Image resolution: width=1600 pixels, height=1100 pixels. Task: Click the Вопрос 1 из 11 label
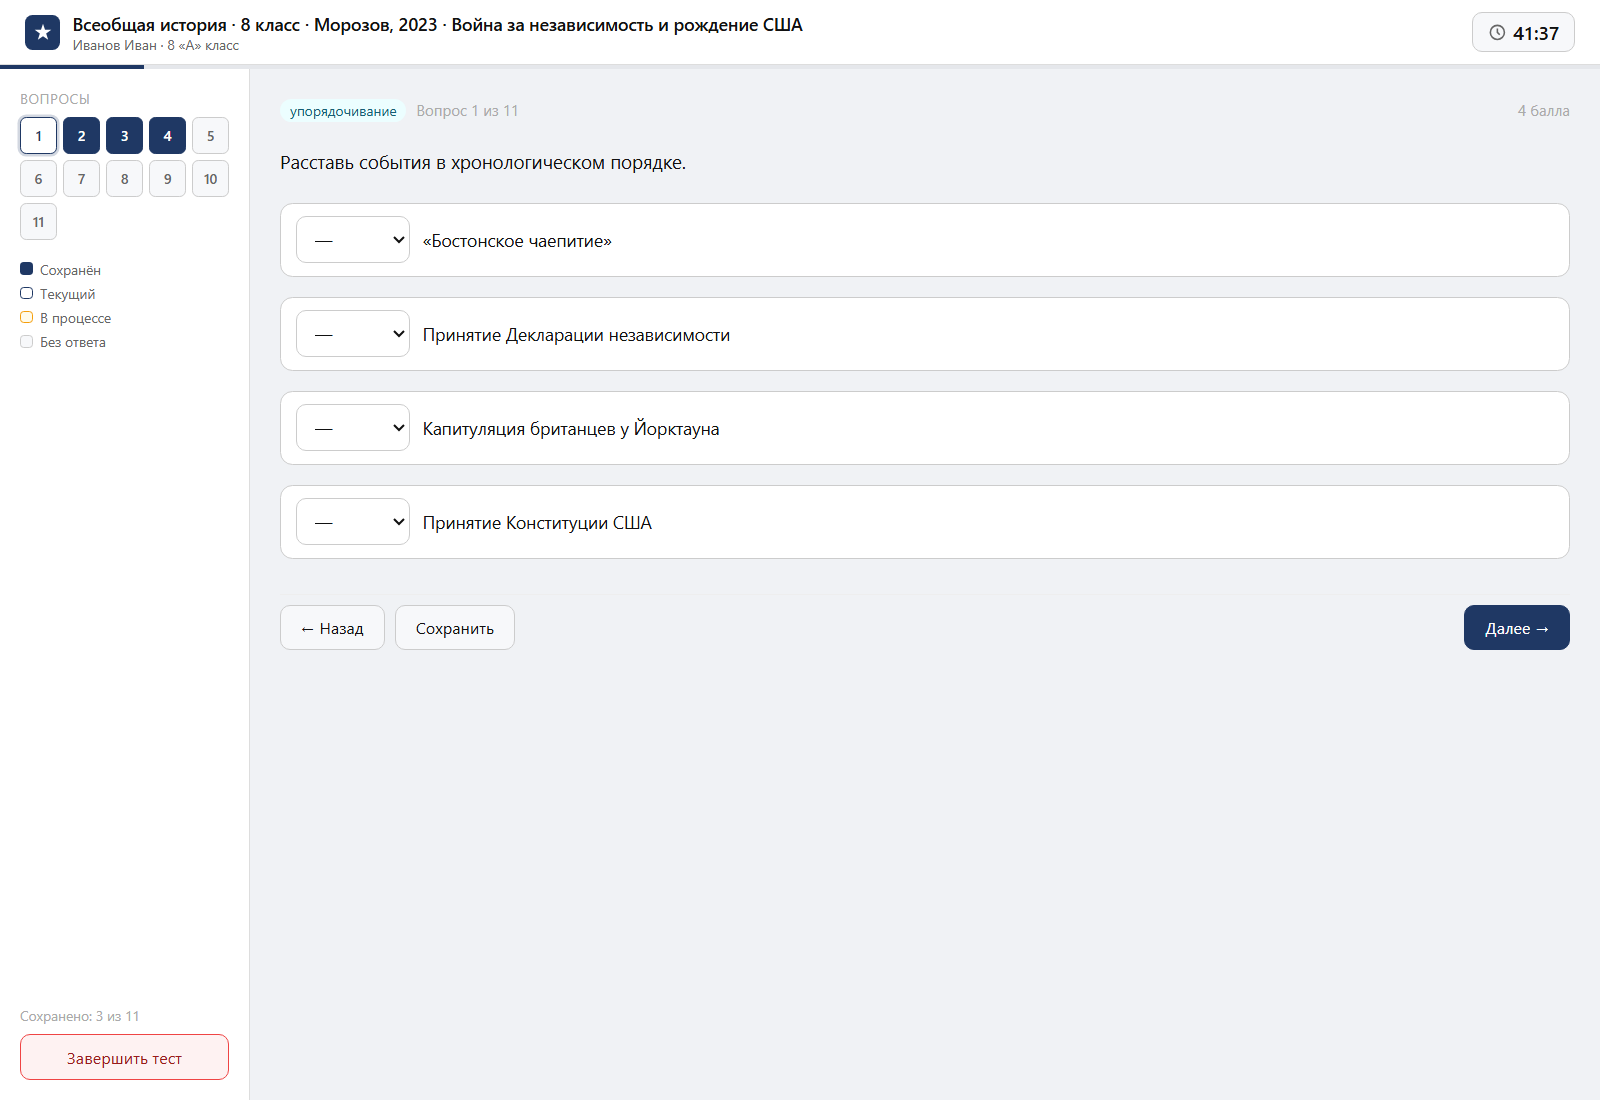pyautogui.click(x=467, y=111)
